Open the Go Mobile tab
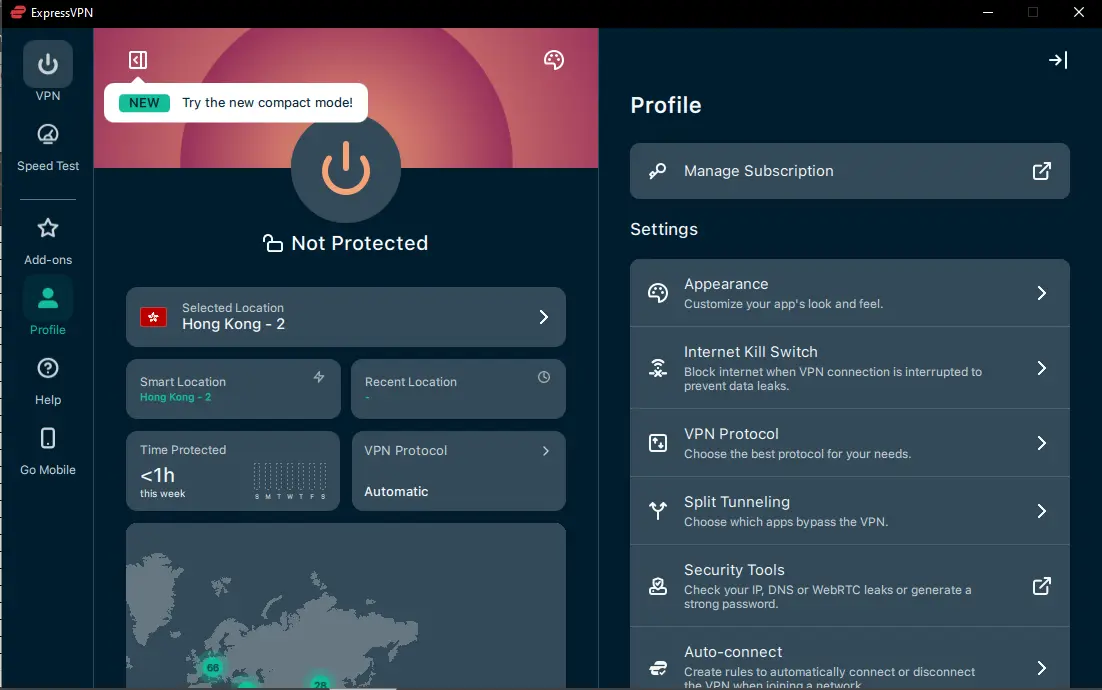This screenshot has height=690, width=1102. (x=48, y=451)
